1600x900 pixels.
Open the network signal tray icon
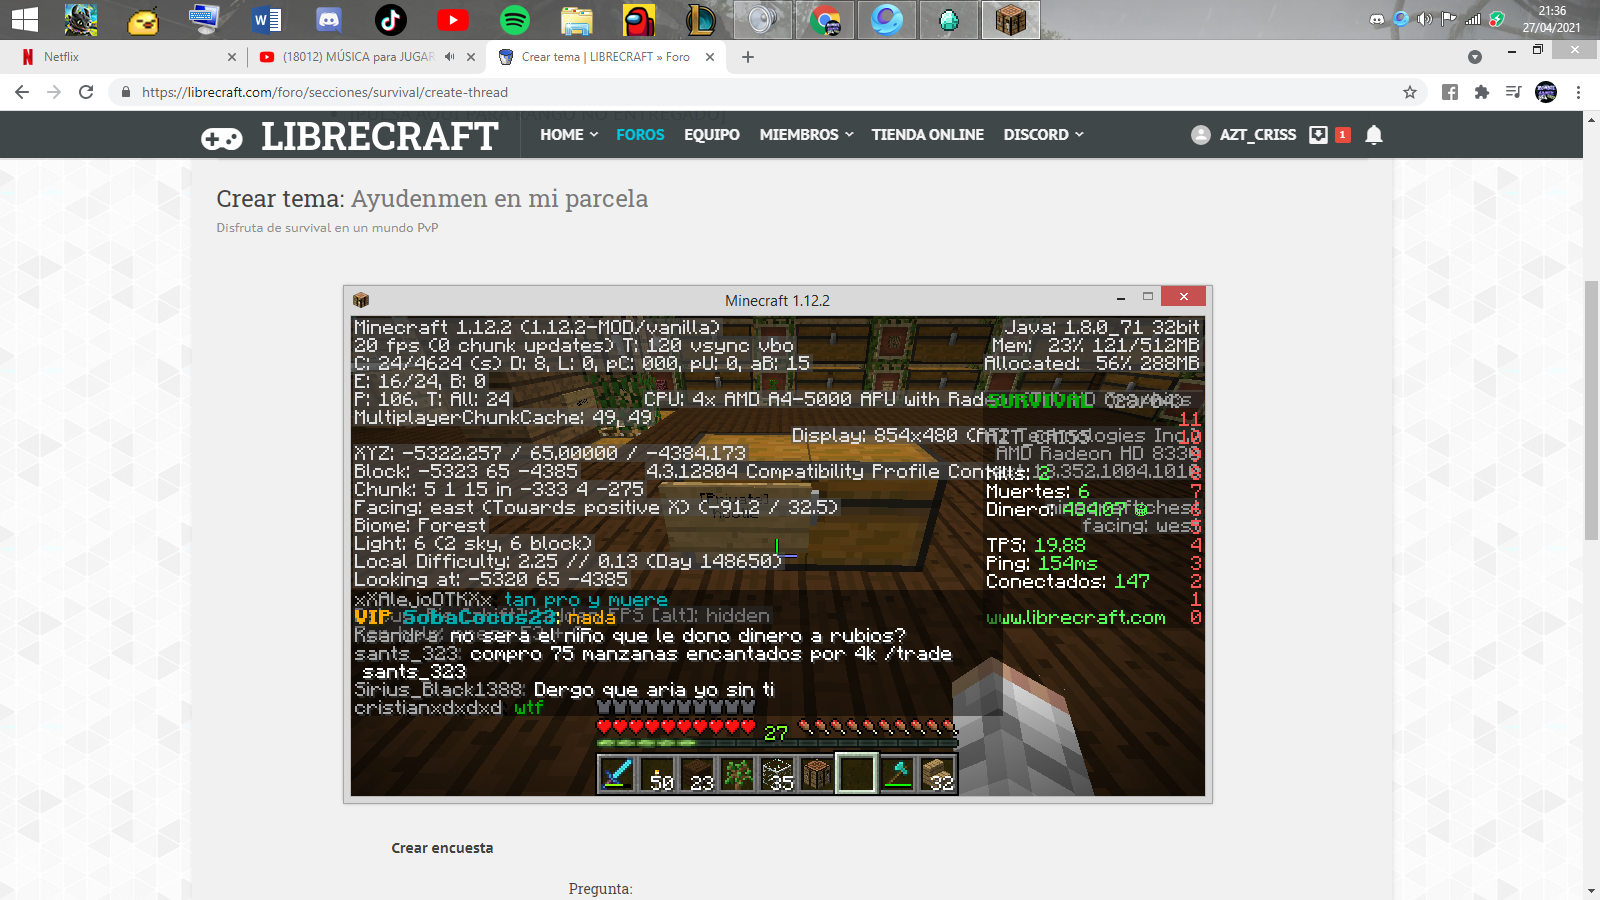tap(1473, 19)
